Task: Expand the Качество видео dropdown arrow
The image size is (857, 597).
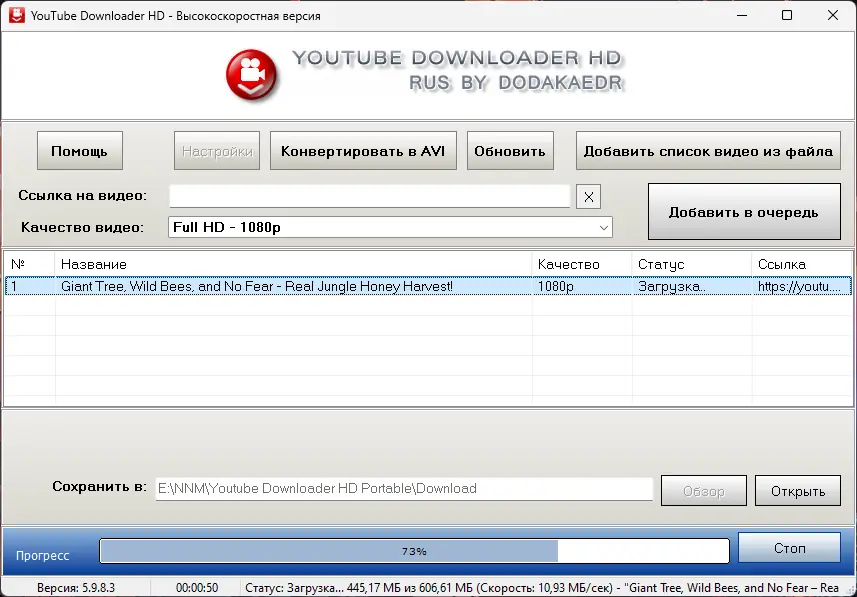Action: tap(603, 227)
